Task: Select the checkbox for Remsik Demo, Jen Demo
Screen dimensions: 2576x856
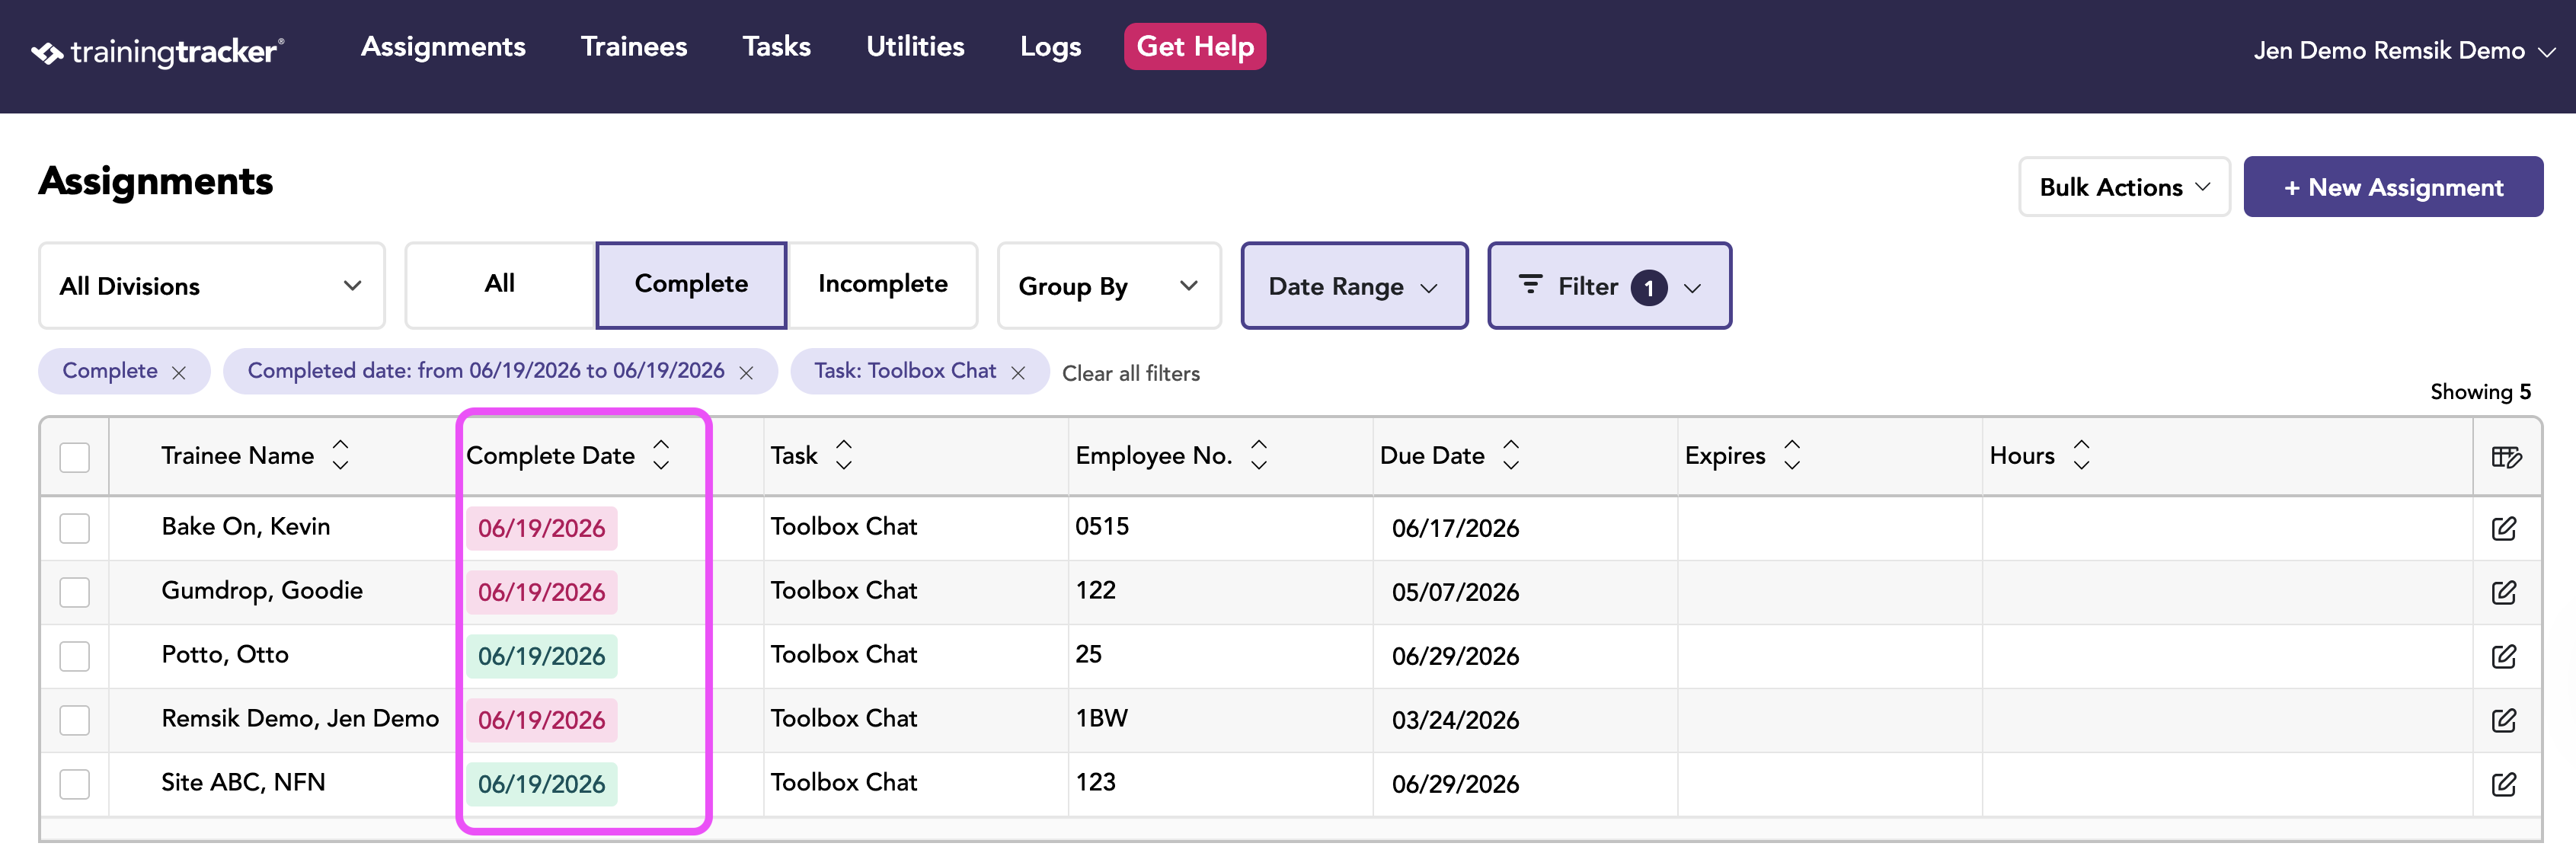Action: click(75, 720)
